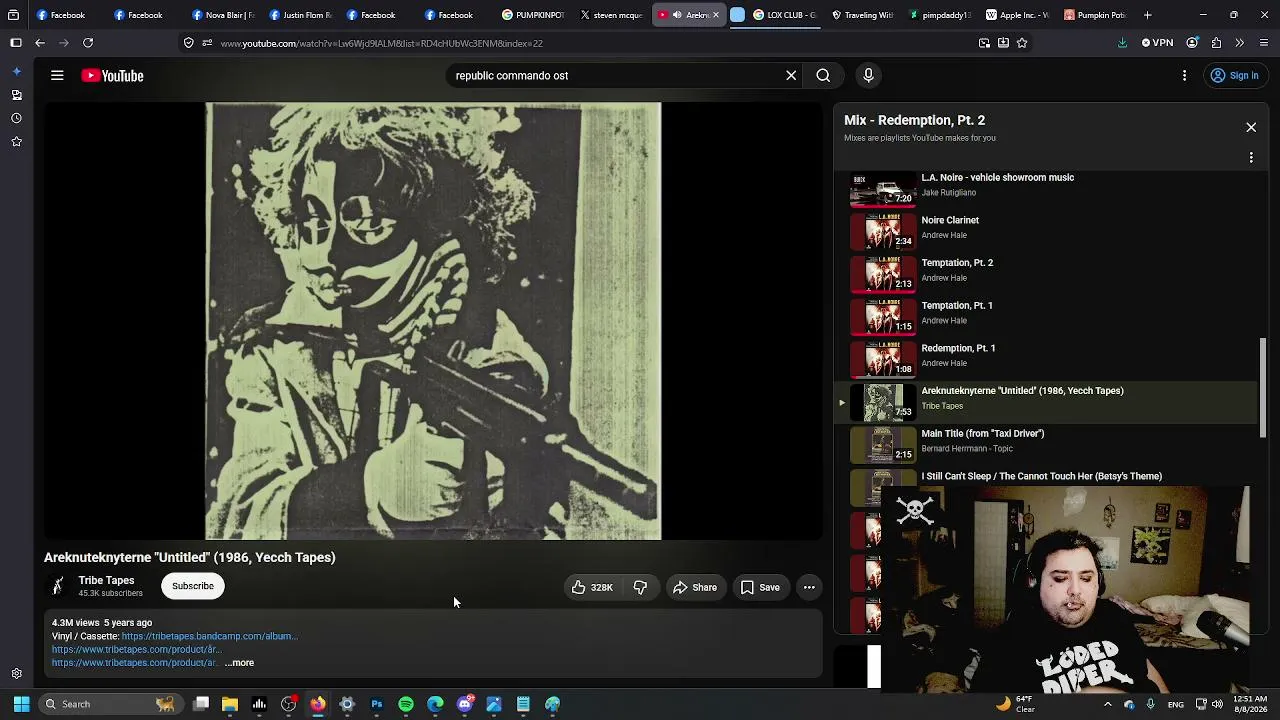The height and width of the screenshot is (720, 1280).
Task: Bookmark this page with the star icon
Action: 1021,43
